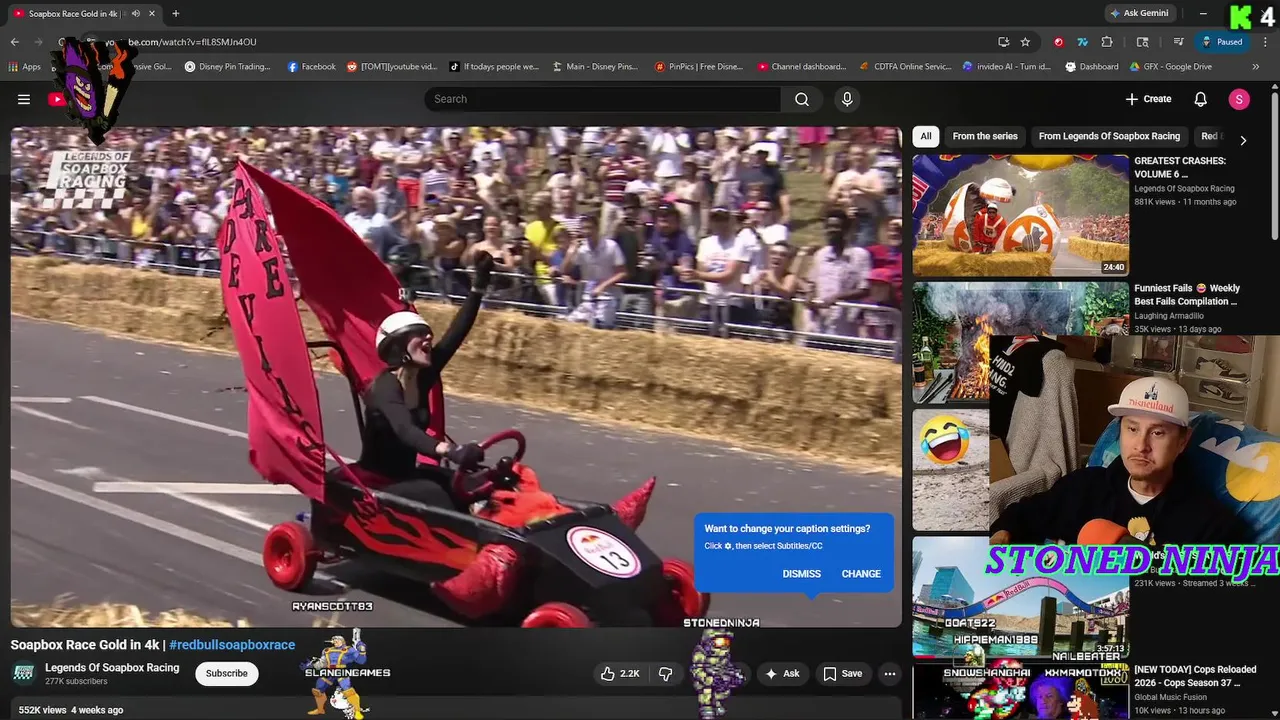Like the video with thumbs up
Image resolution: width=1280 pixels, height=720 pixels.
(x=619, y=674)
